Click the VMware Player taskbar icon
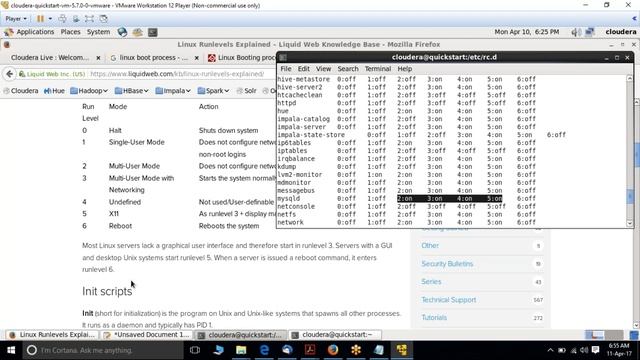 click(x=402, y=350)
